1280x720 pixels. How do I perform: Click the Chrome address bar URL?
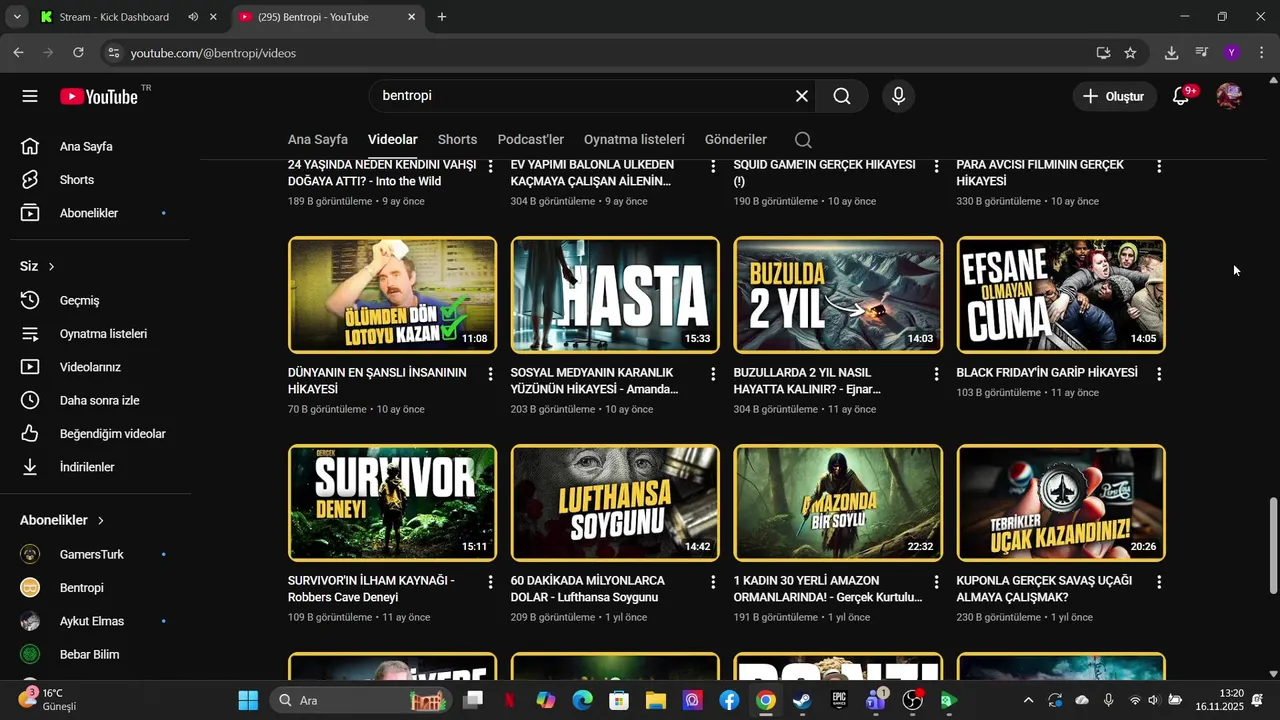[x=213, y=53]
